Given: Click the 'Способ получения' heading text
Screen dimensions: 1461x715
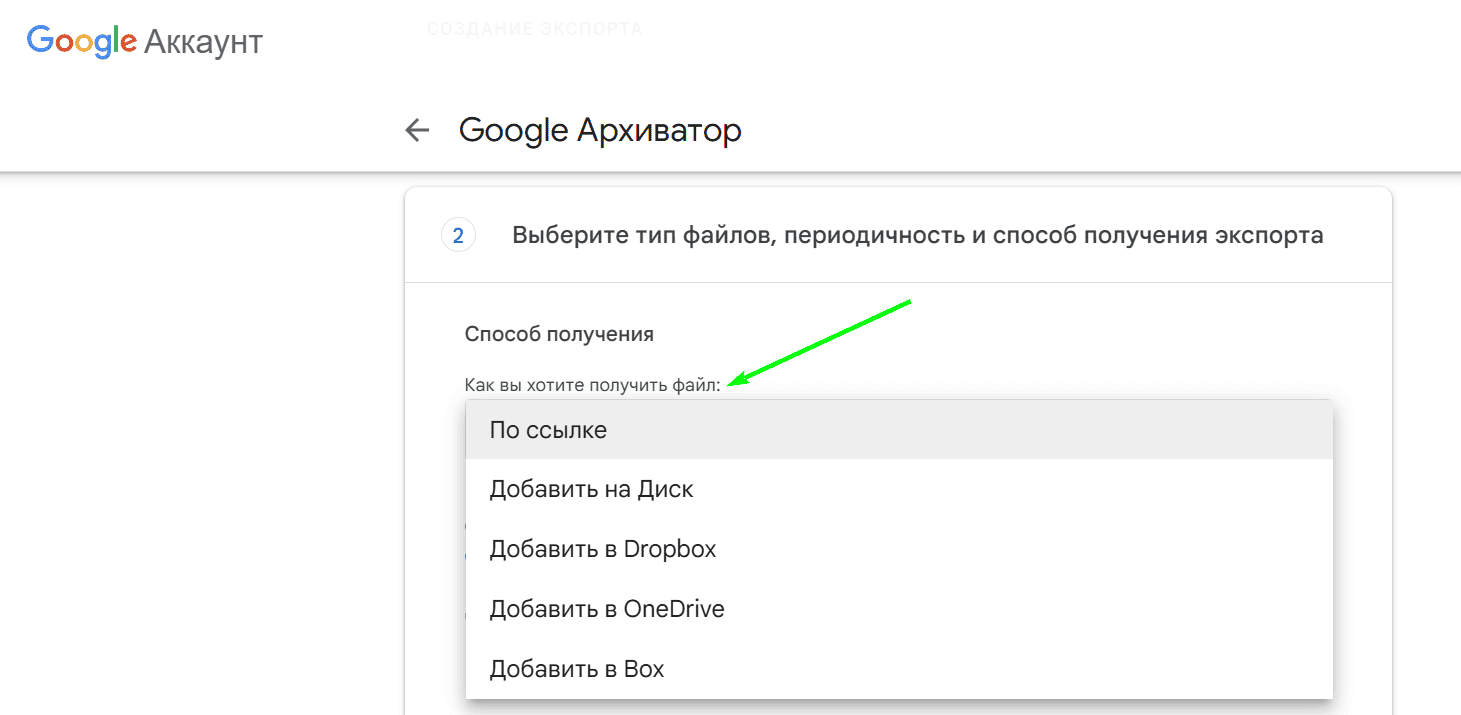Looking at the screenshot, I should pos(559,334).
